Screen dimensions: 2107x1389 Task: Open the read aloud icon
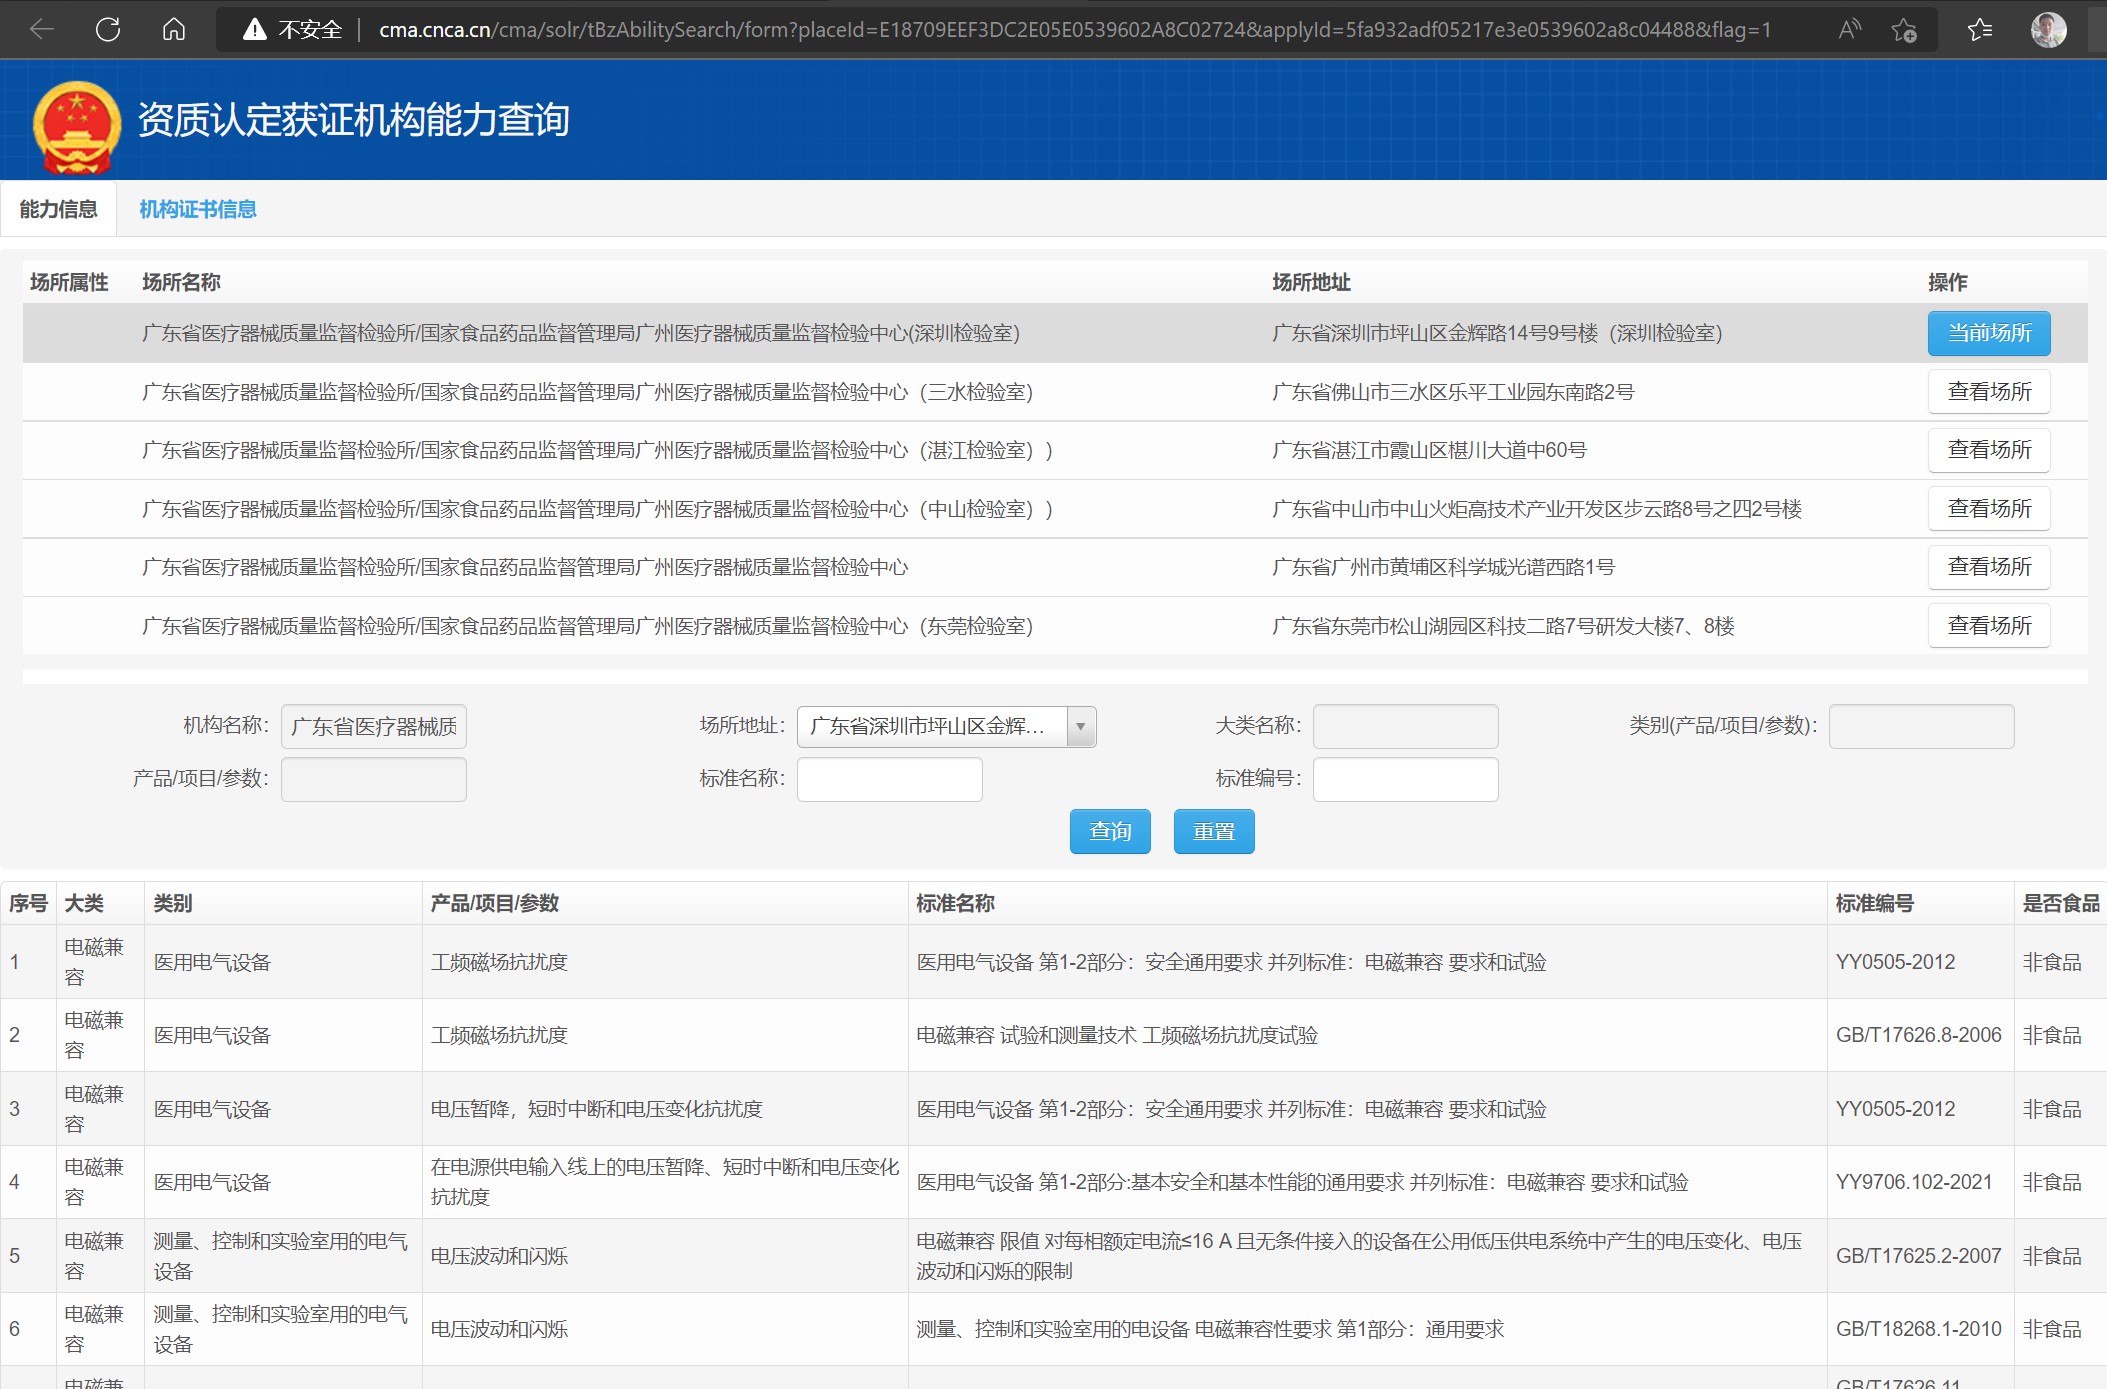click(x=1849, y=29)
